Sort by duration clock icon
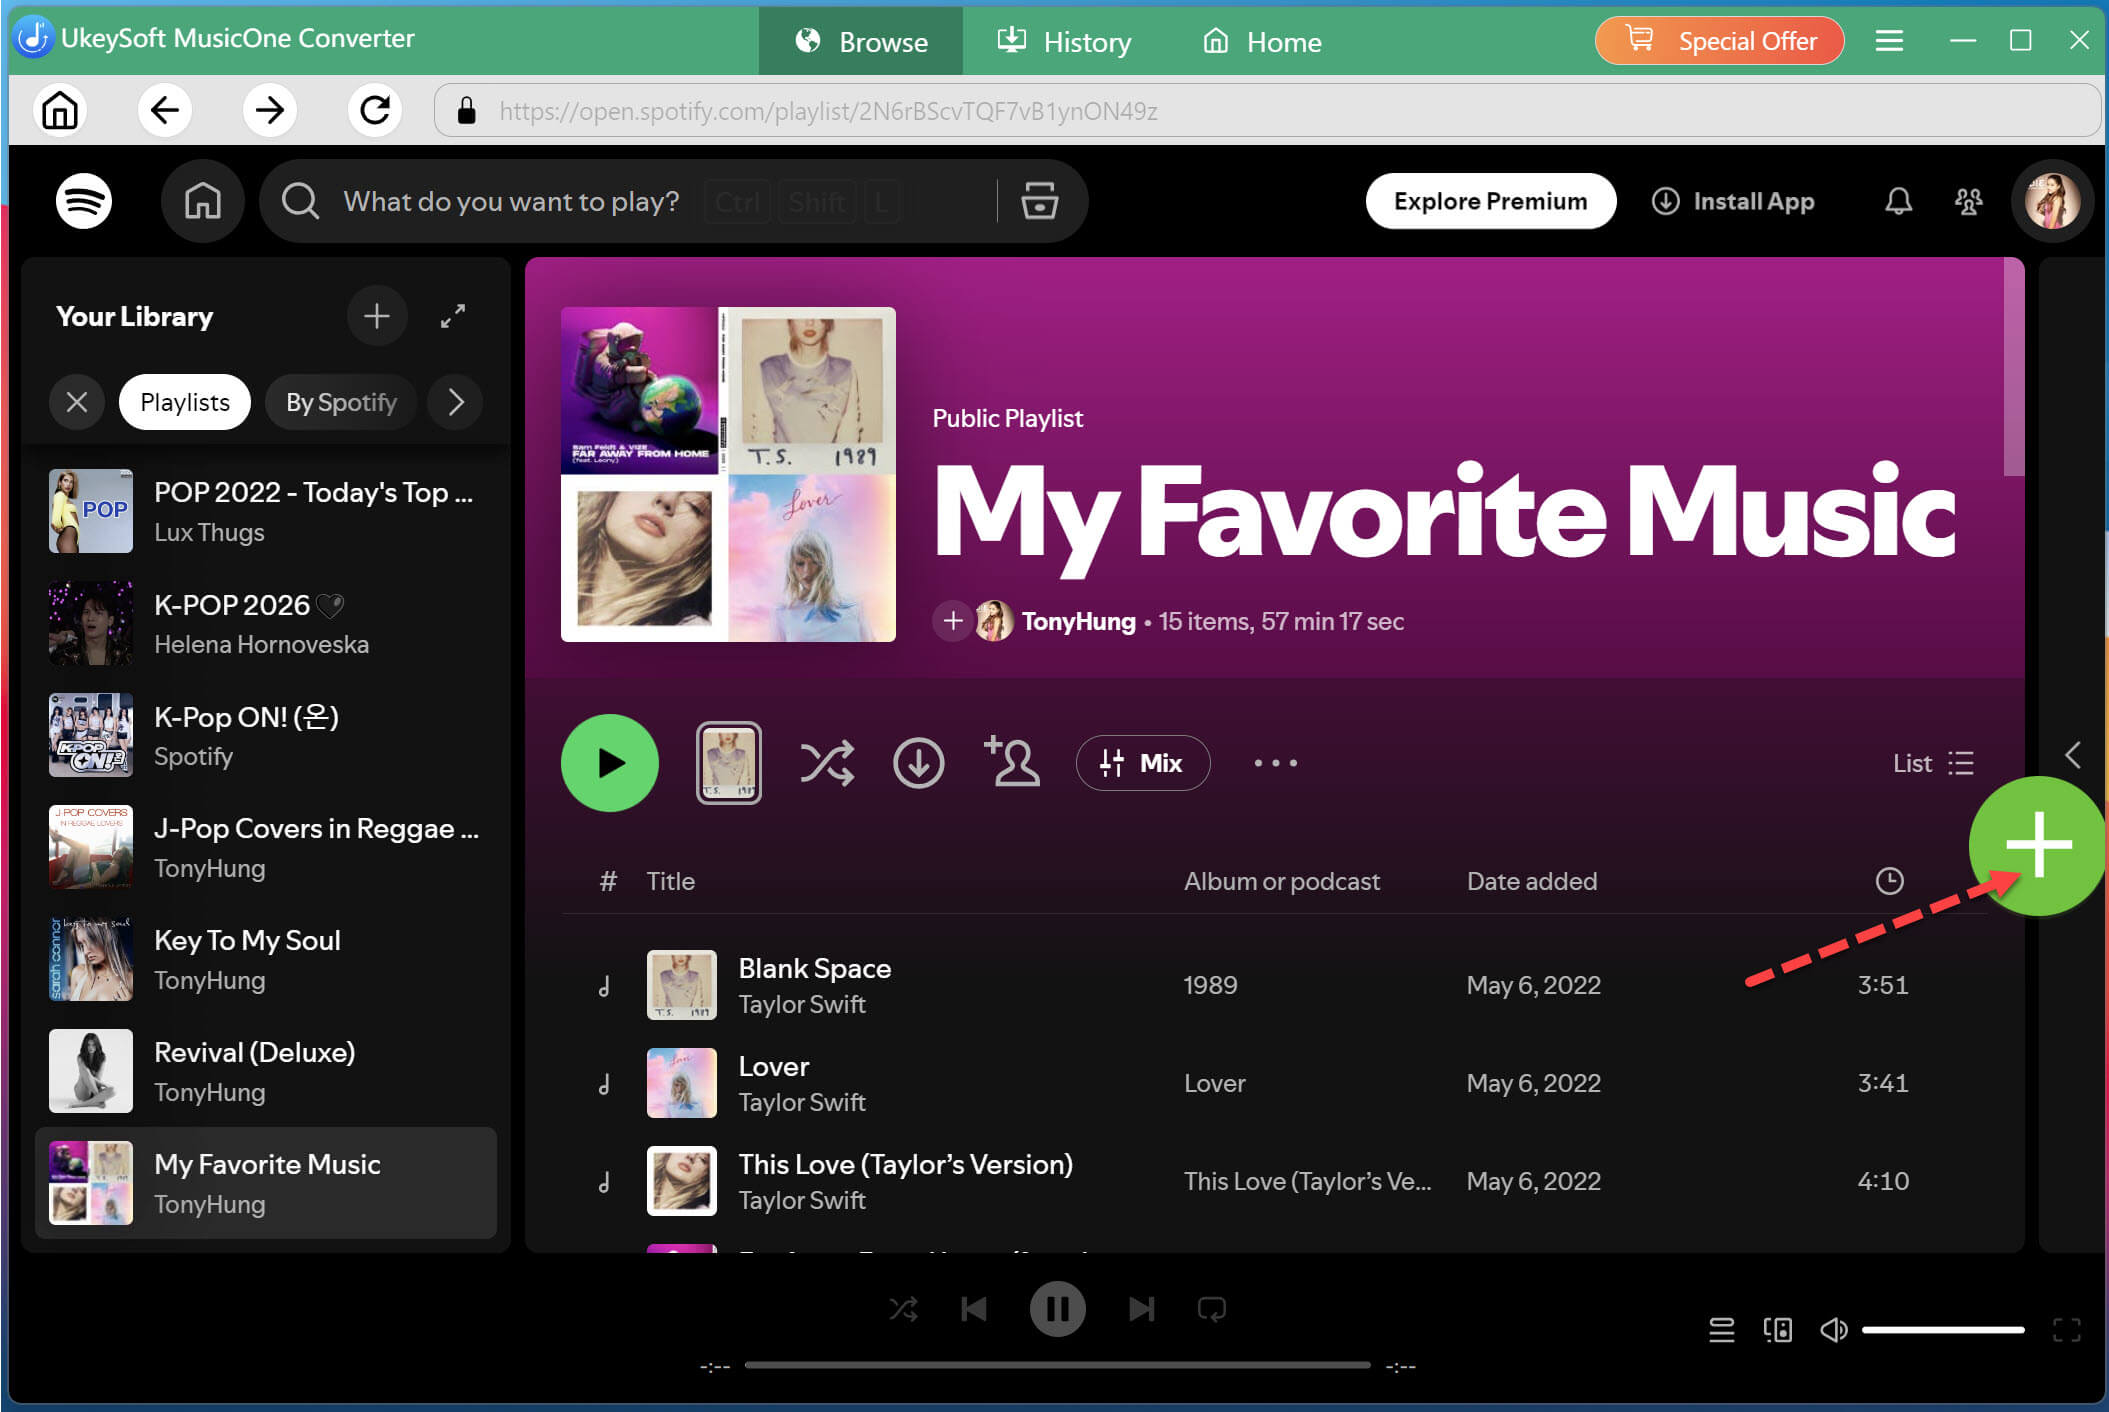The width and height of the screenshot is (2109, 1412). (x=1889, y=881)
